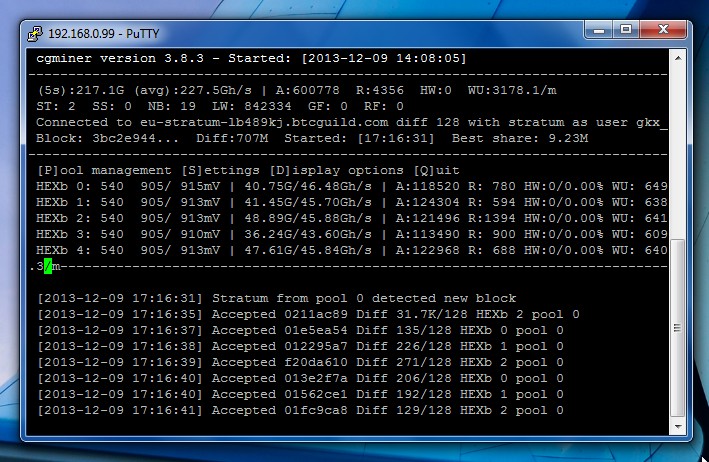Click the "HEXb 3:" device row label
This screenshot has height=462, width=709.
[64, 234]
